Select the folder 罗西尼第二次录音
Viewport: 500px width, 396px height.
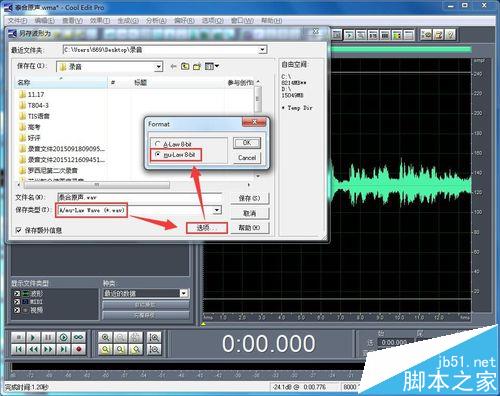click(48, 170)
